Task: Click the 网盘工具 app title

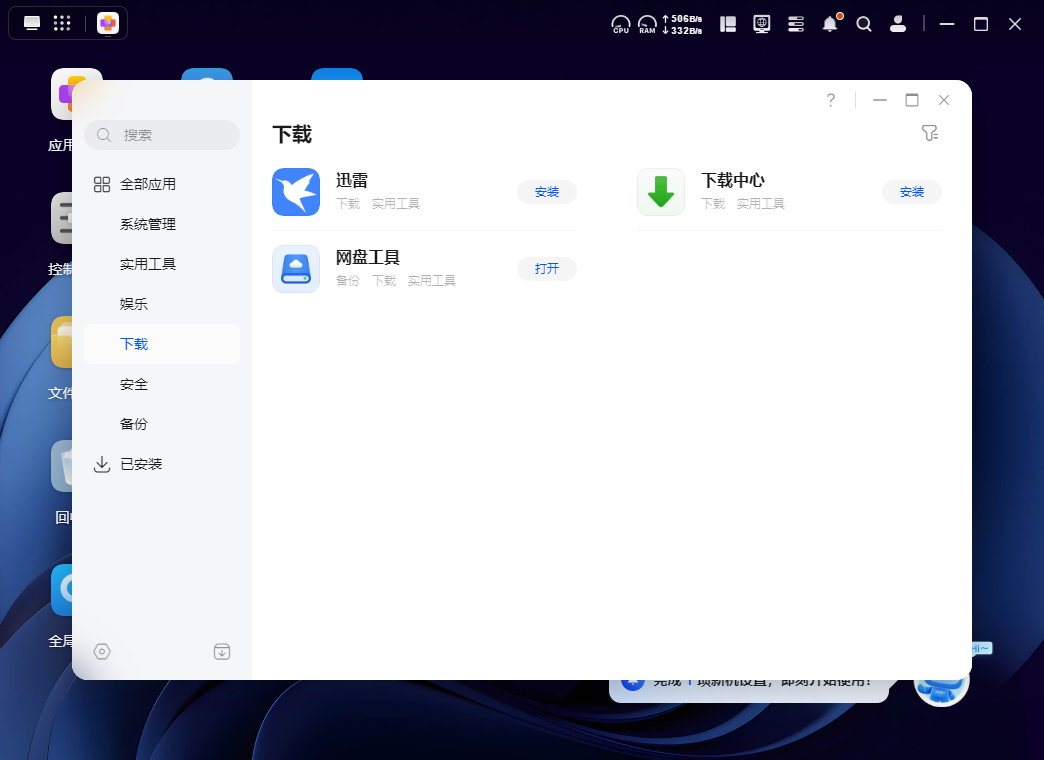Action: [x=368, y=258]
